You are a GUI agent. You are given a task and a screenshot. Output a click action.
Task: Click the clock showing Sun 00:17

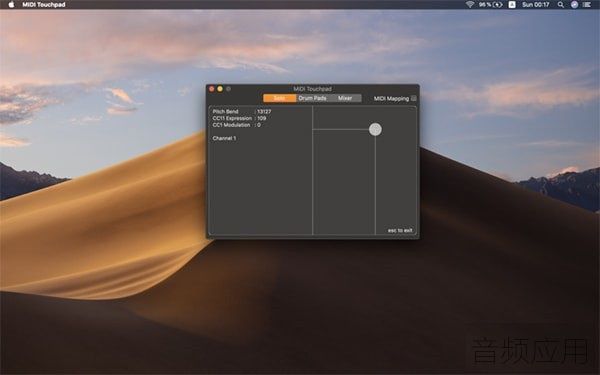[x=536, y=5]
